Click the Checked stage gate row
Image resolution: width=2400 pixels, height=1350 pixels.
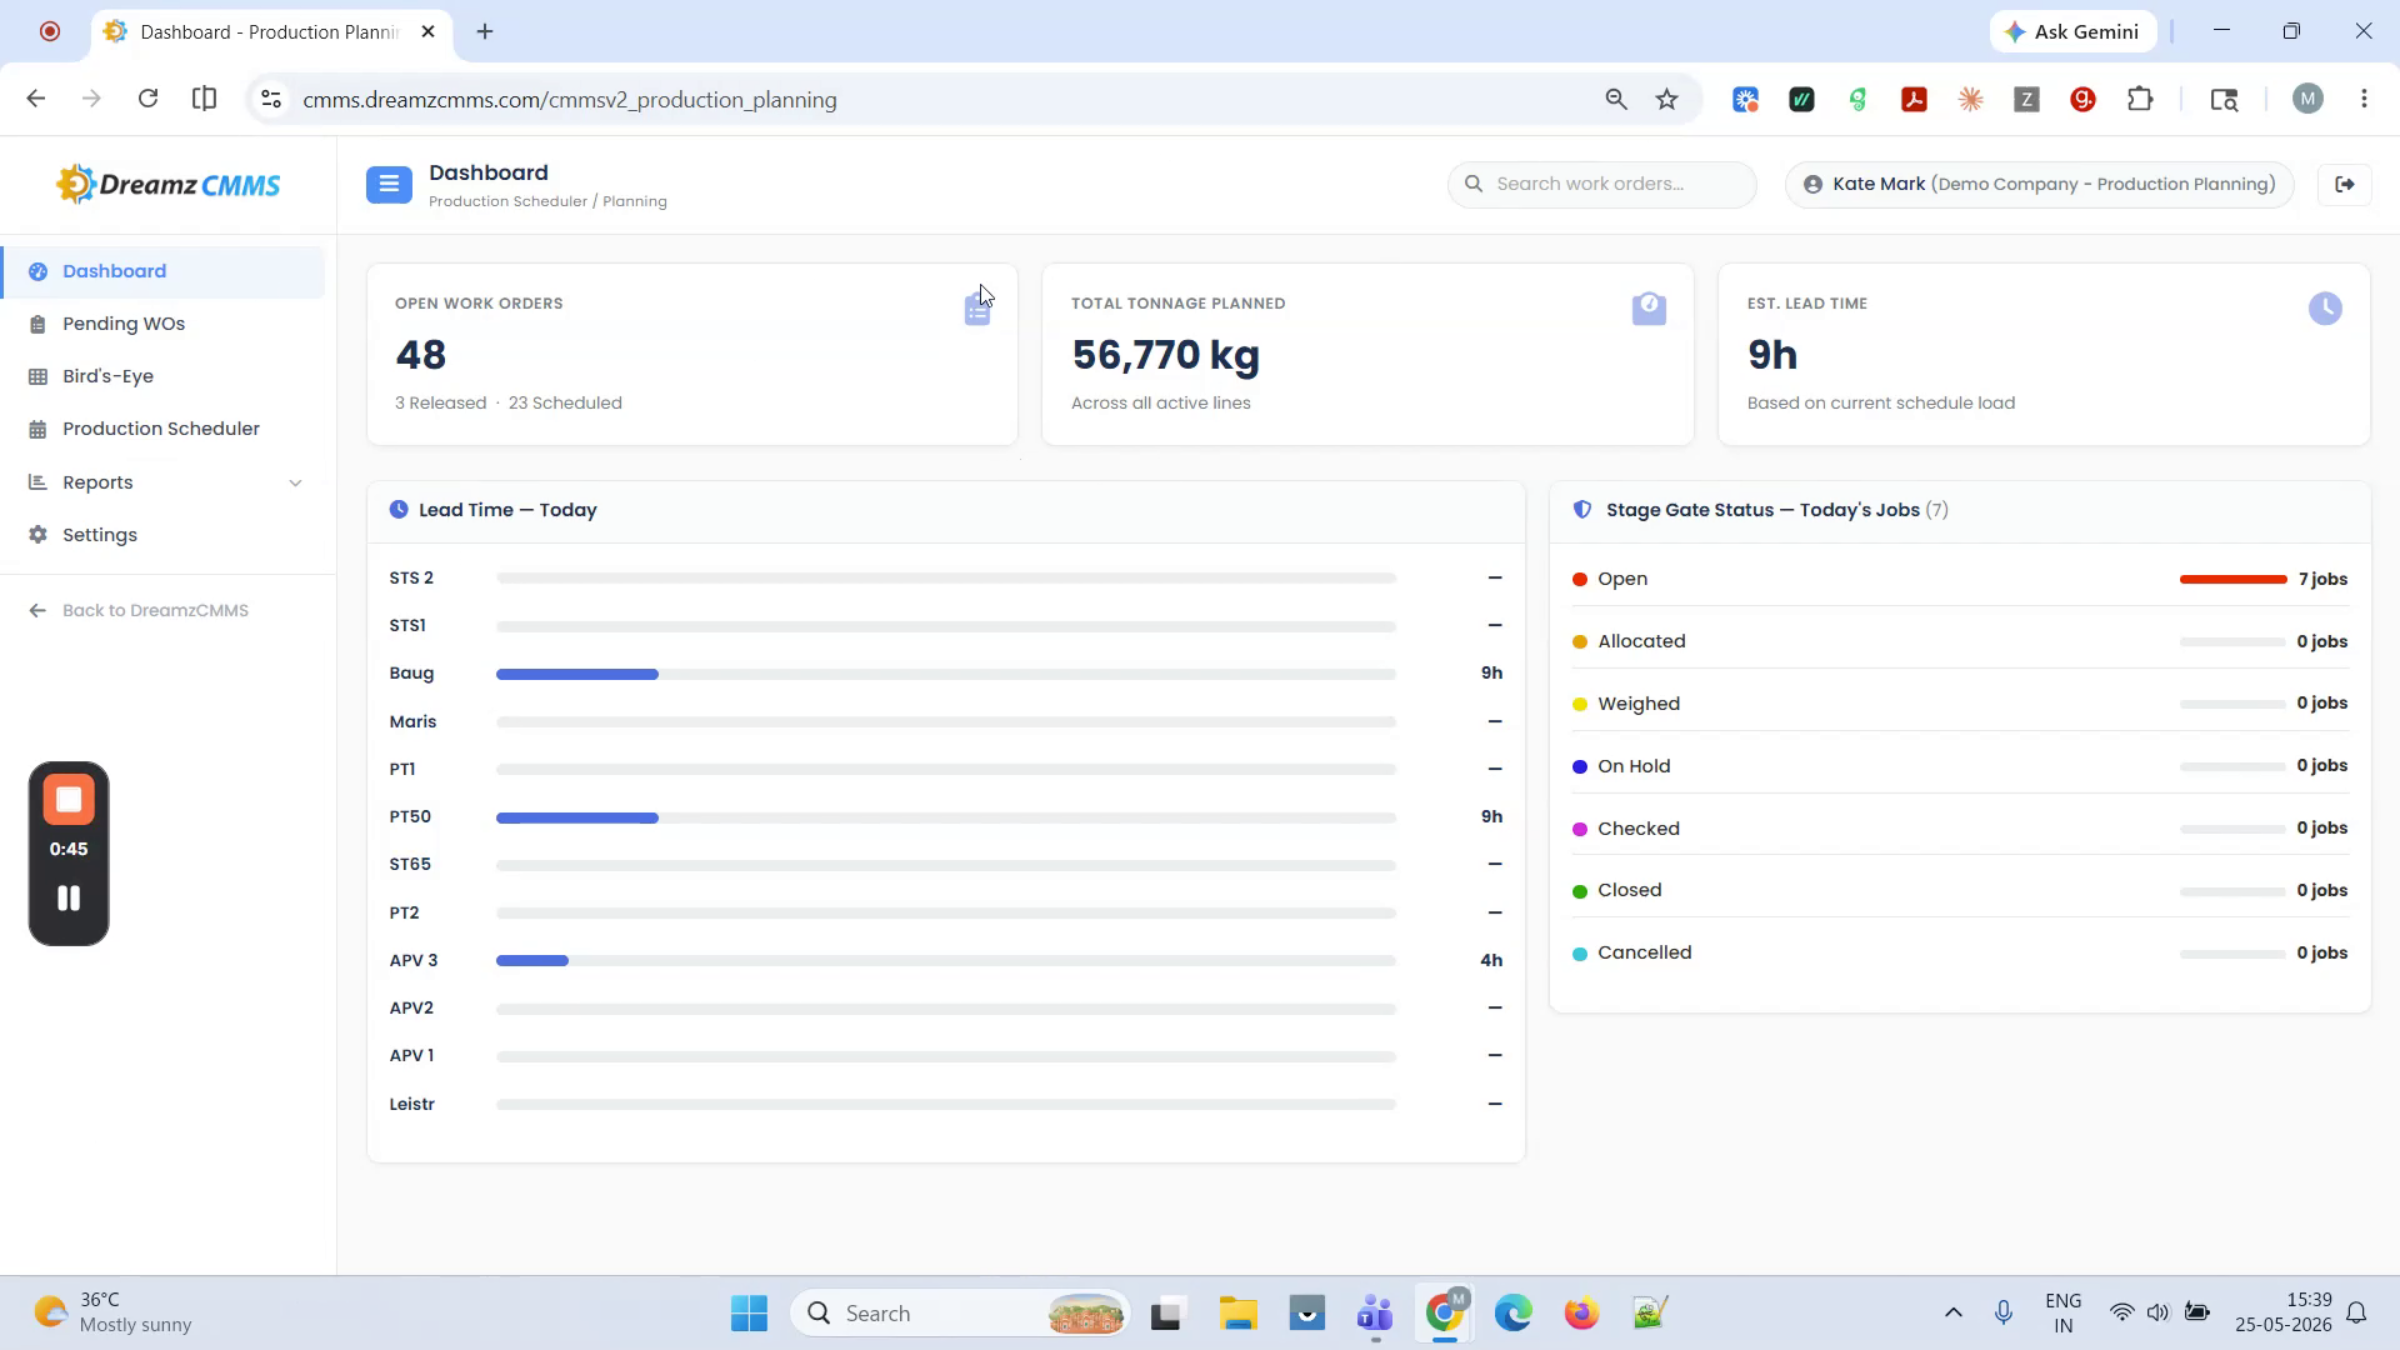pyautogui.click(x=1960, y=828)
